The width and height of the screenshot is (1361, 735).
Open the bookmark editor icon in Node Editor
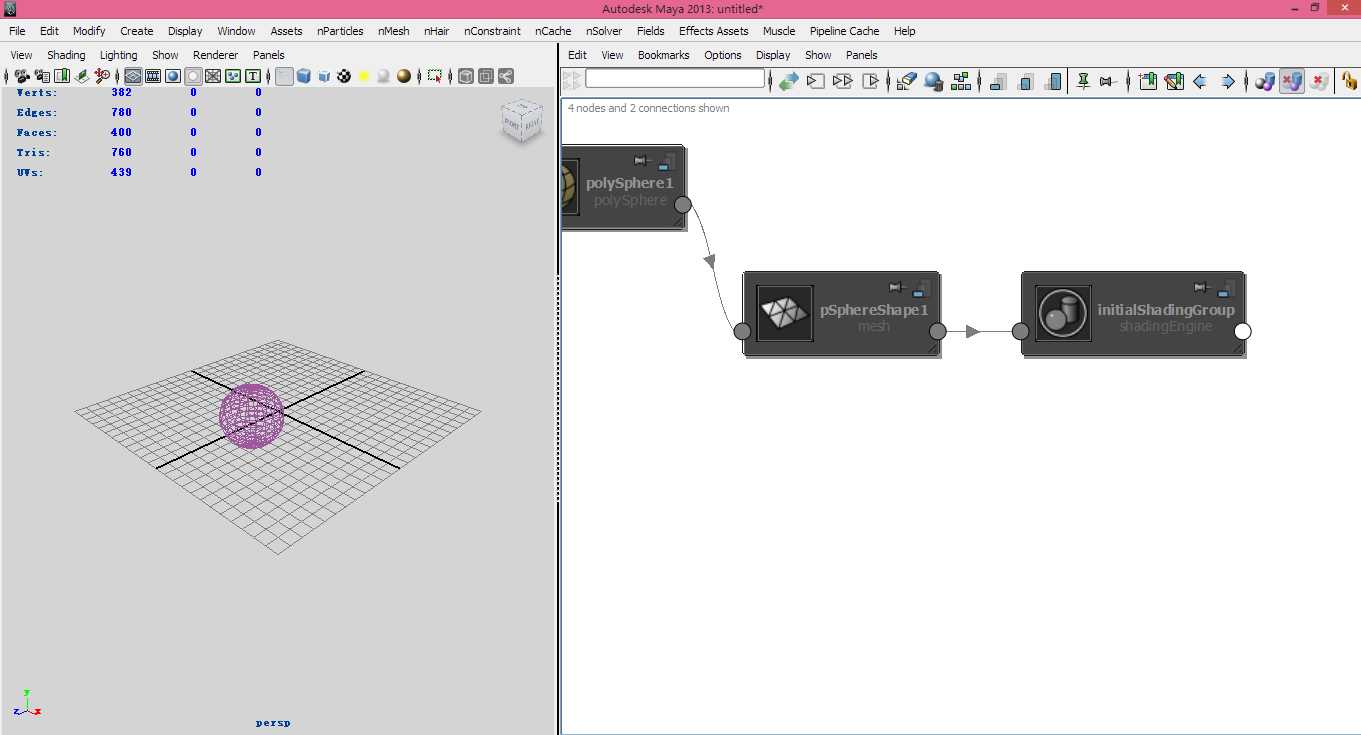pos(1174,81)
